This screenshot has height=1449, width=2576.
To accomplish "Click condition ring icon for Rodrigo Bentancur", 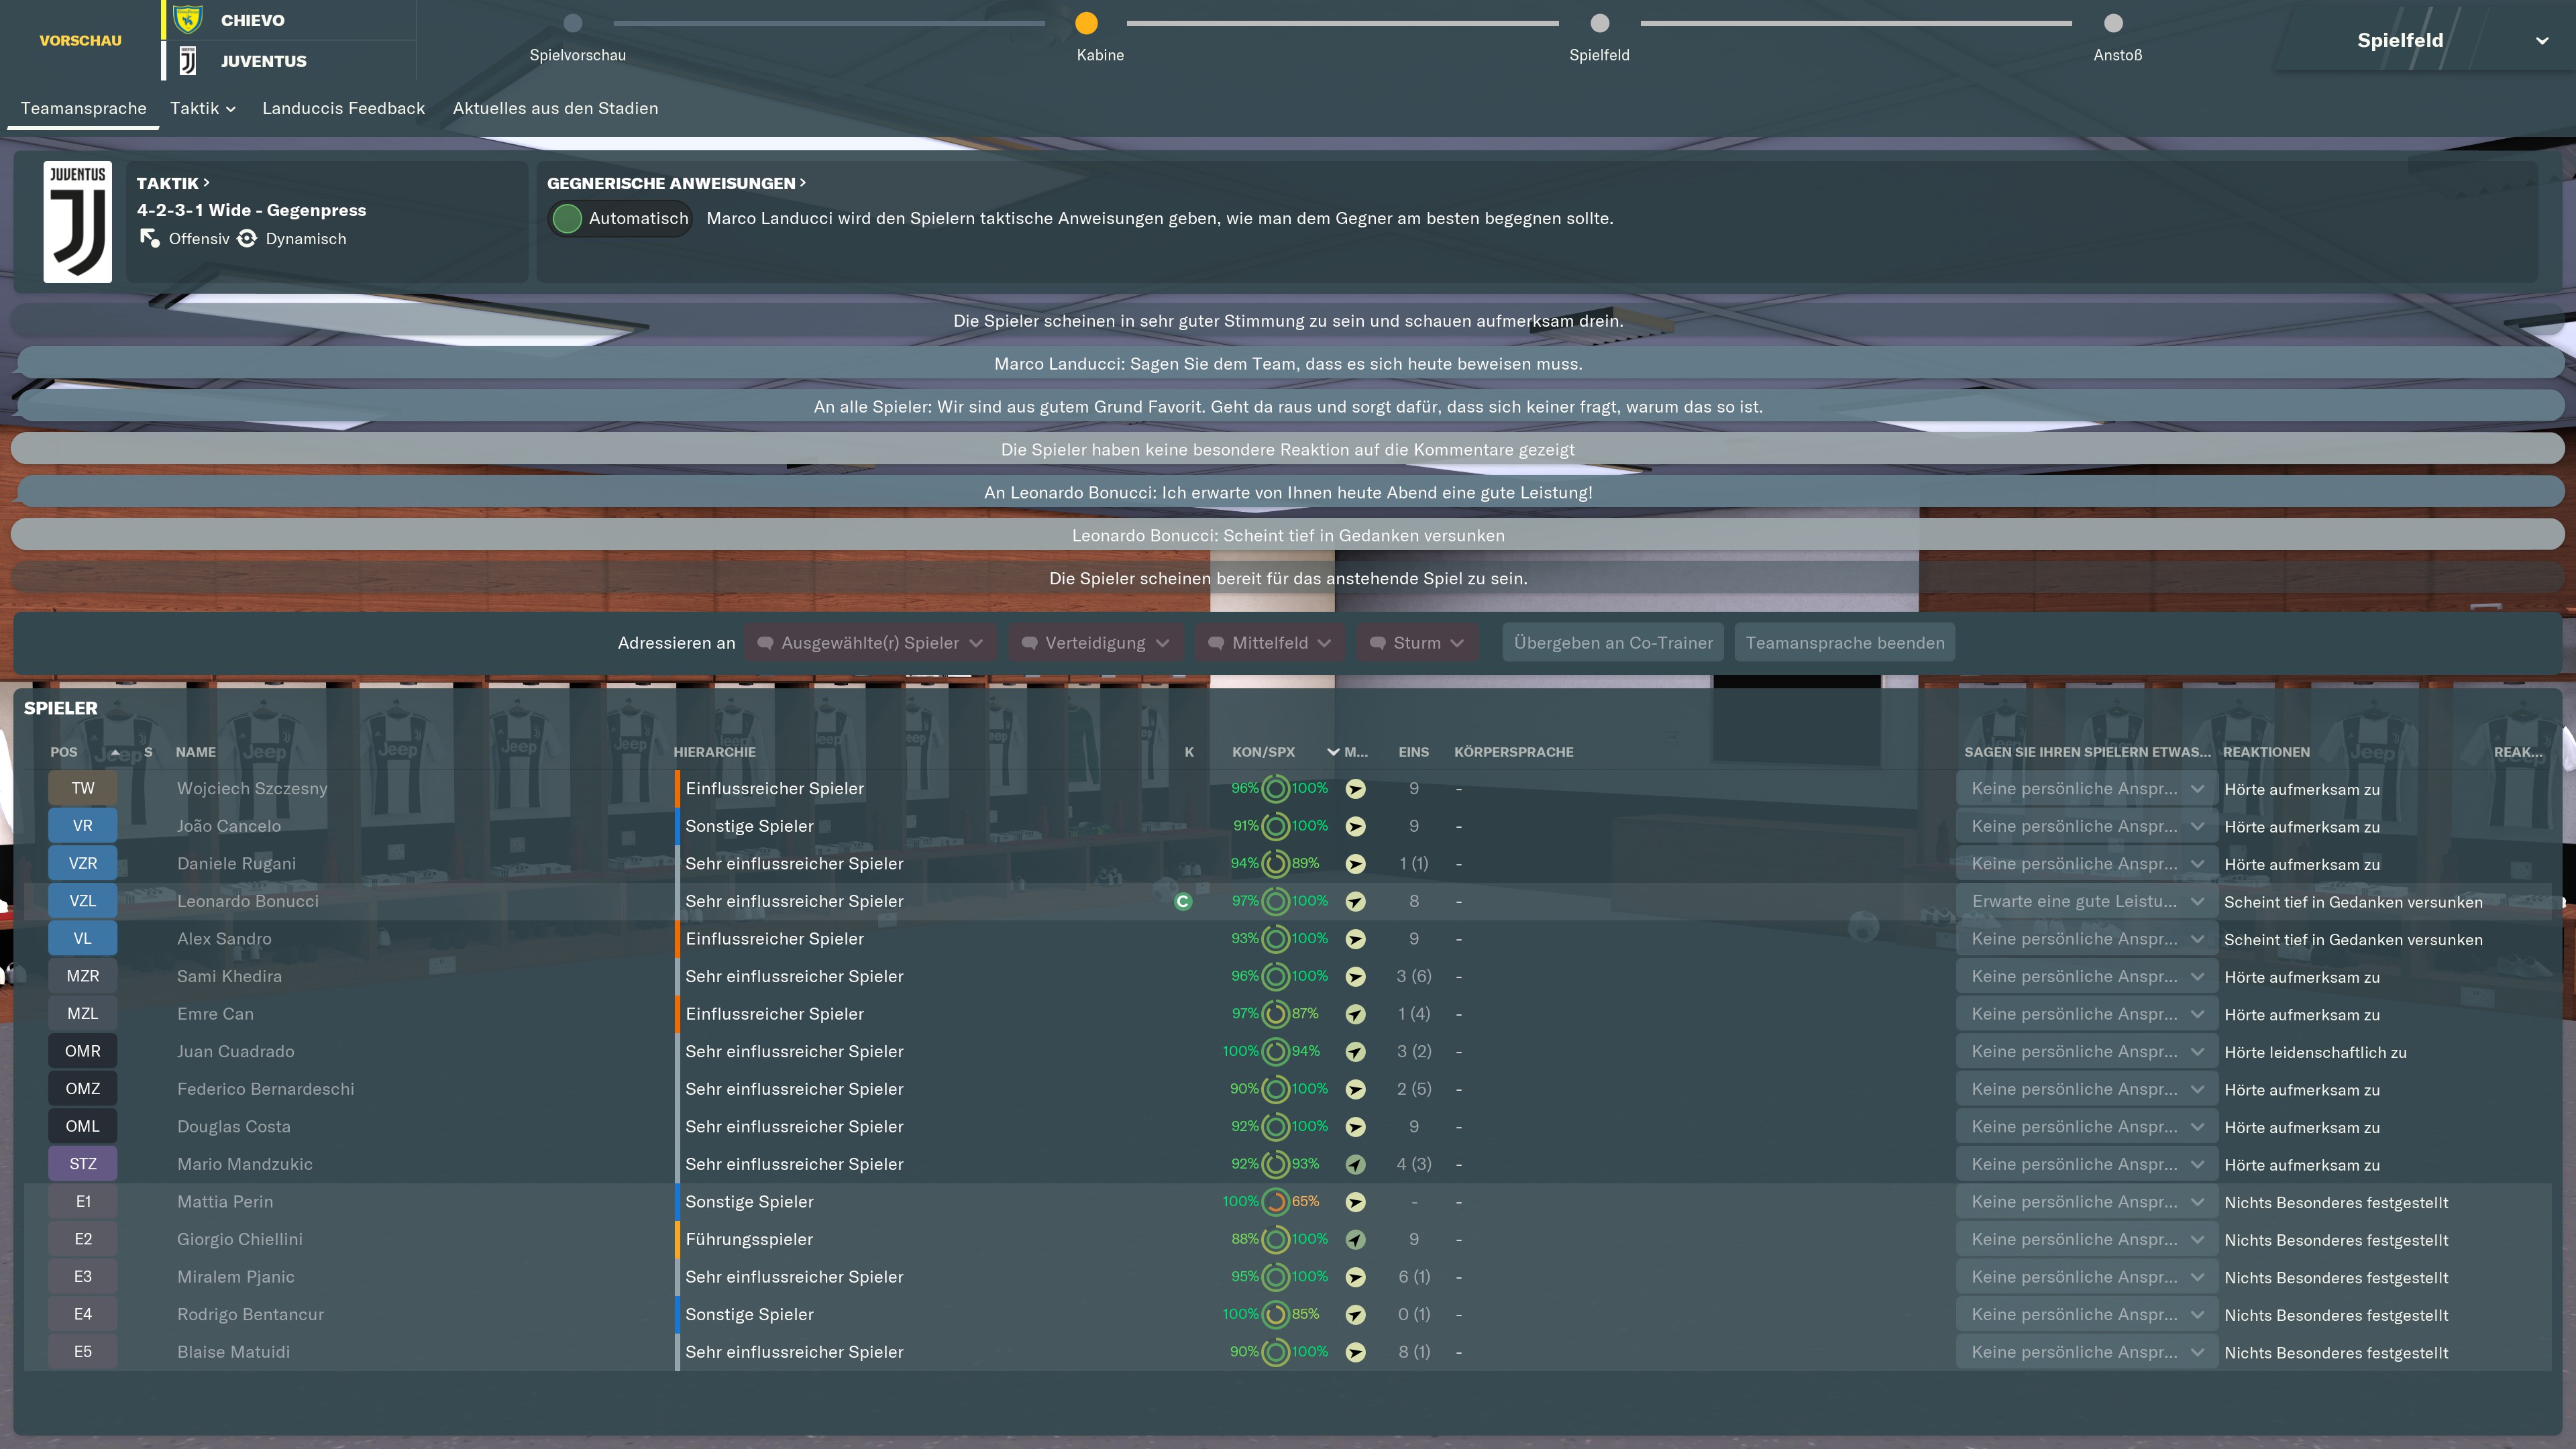I will 1275,1314.
